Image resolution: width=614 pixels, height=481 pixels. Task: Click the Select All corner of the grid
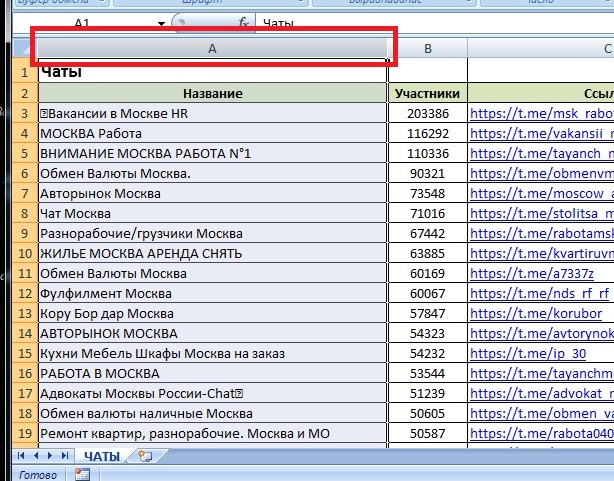tap(24, 49)
